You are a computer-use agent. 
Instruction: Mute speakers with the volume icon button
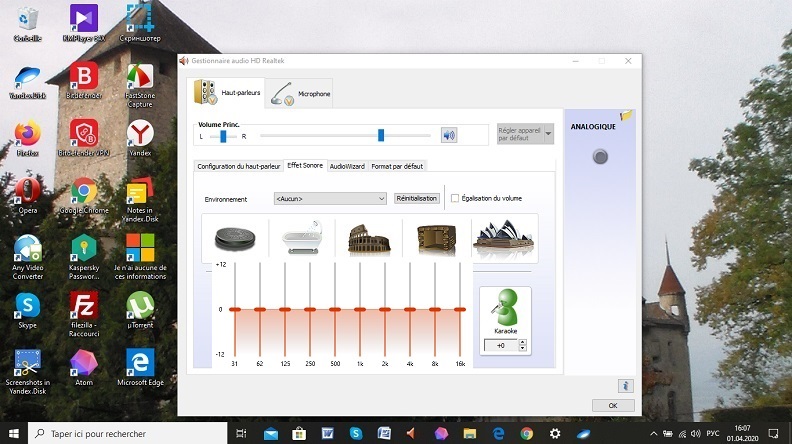[x=449, y=135]
